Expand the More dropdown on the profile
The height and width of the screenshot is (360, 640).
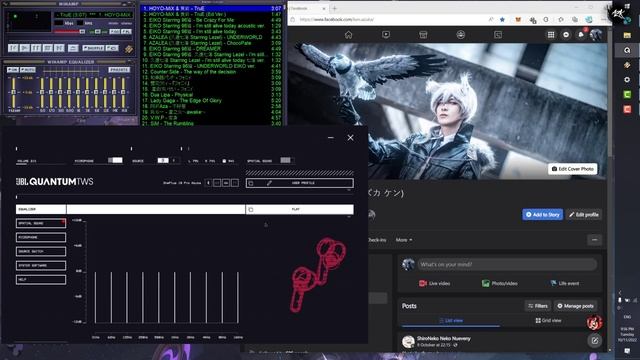click(404, 240)
